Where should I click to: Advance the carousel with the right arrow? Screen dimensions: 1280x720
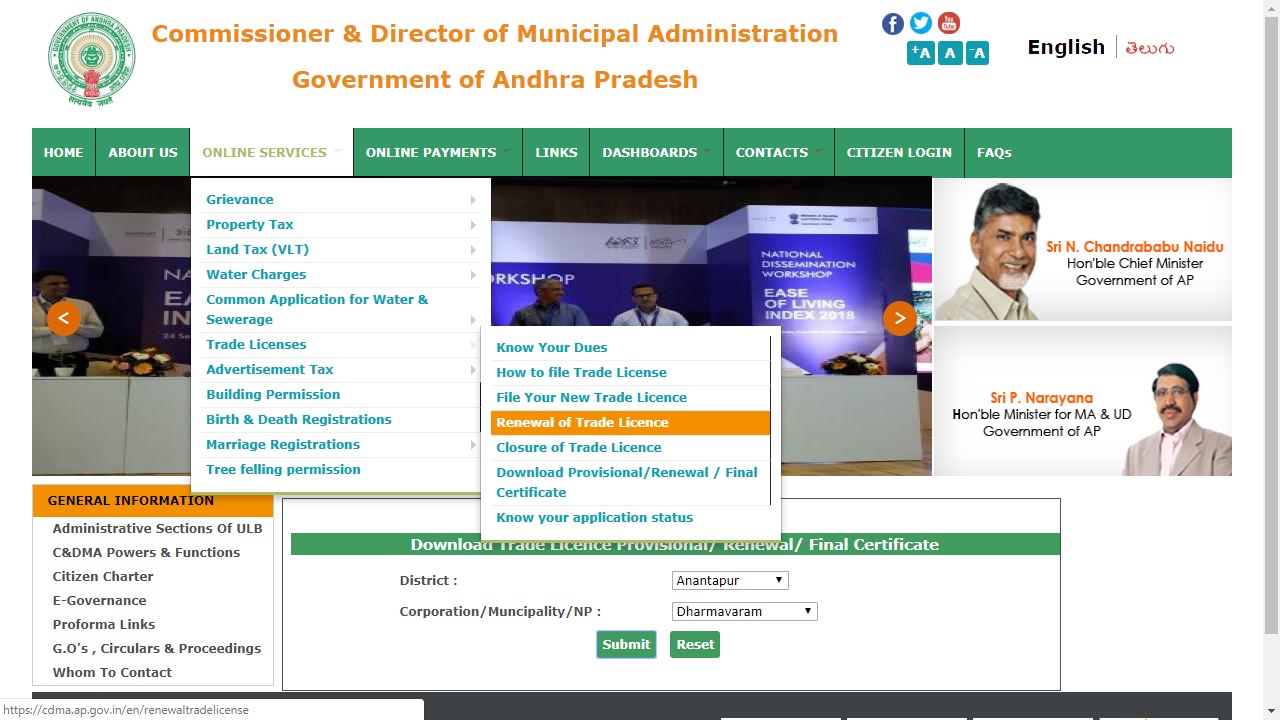click(x=899, y=318)
